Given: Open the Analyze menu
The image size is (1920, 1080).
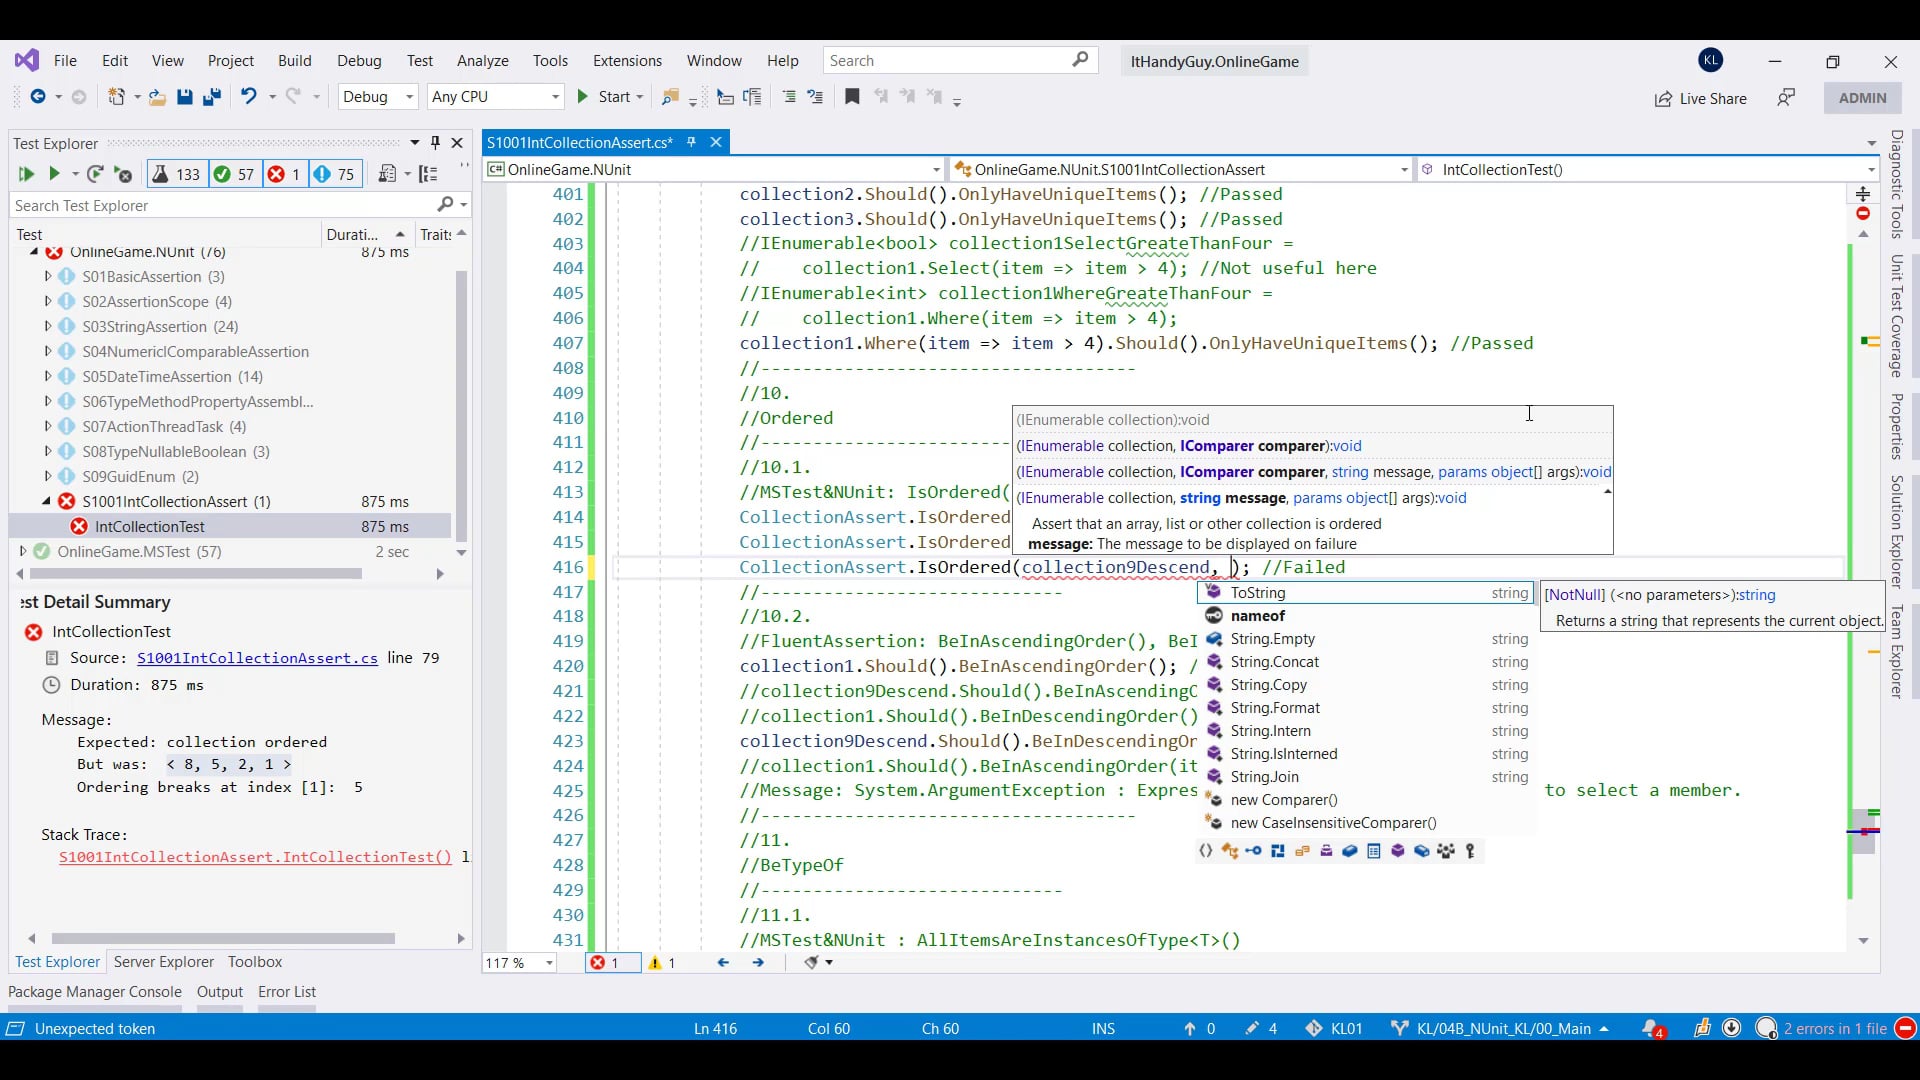Looking at the screenshot, I should (482, 61).
